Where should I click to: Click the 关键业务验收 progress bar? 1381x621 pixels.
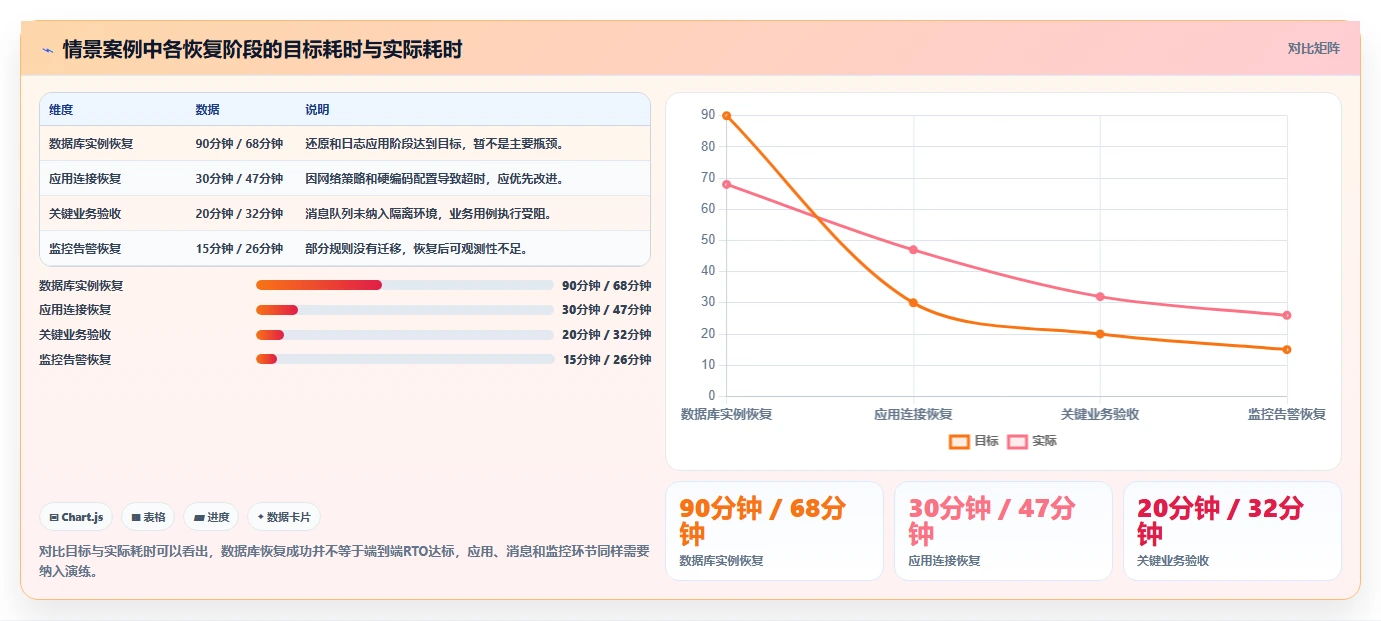click(x=405, y=335)
